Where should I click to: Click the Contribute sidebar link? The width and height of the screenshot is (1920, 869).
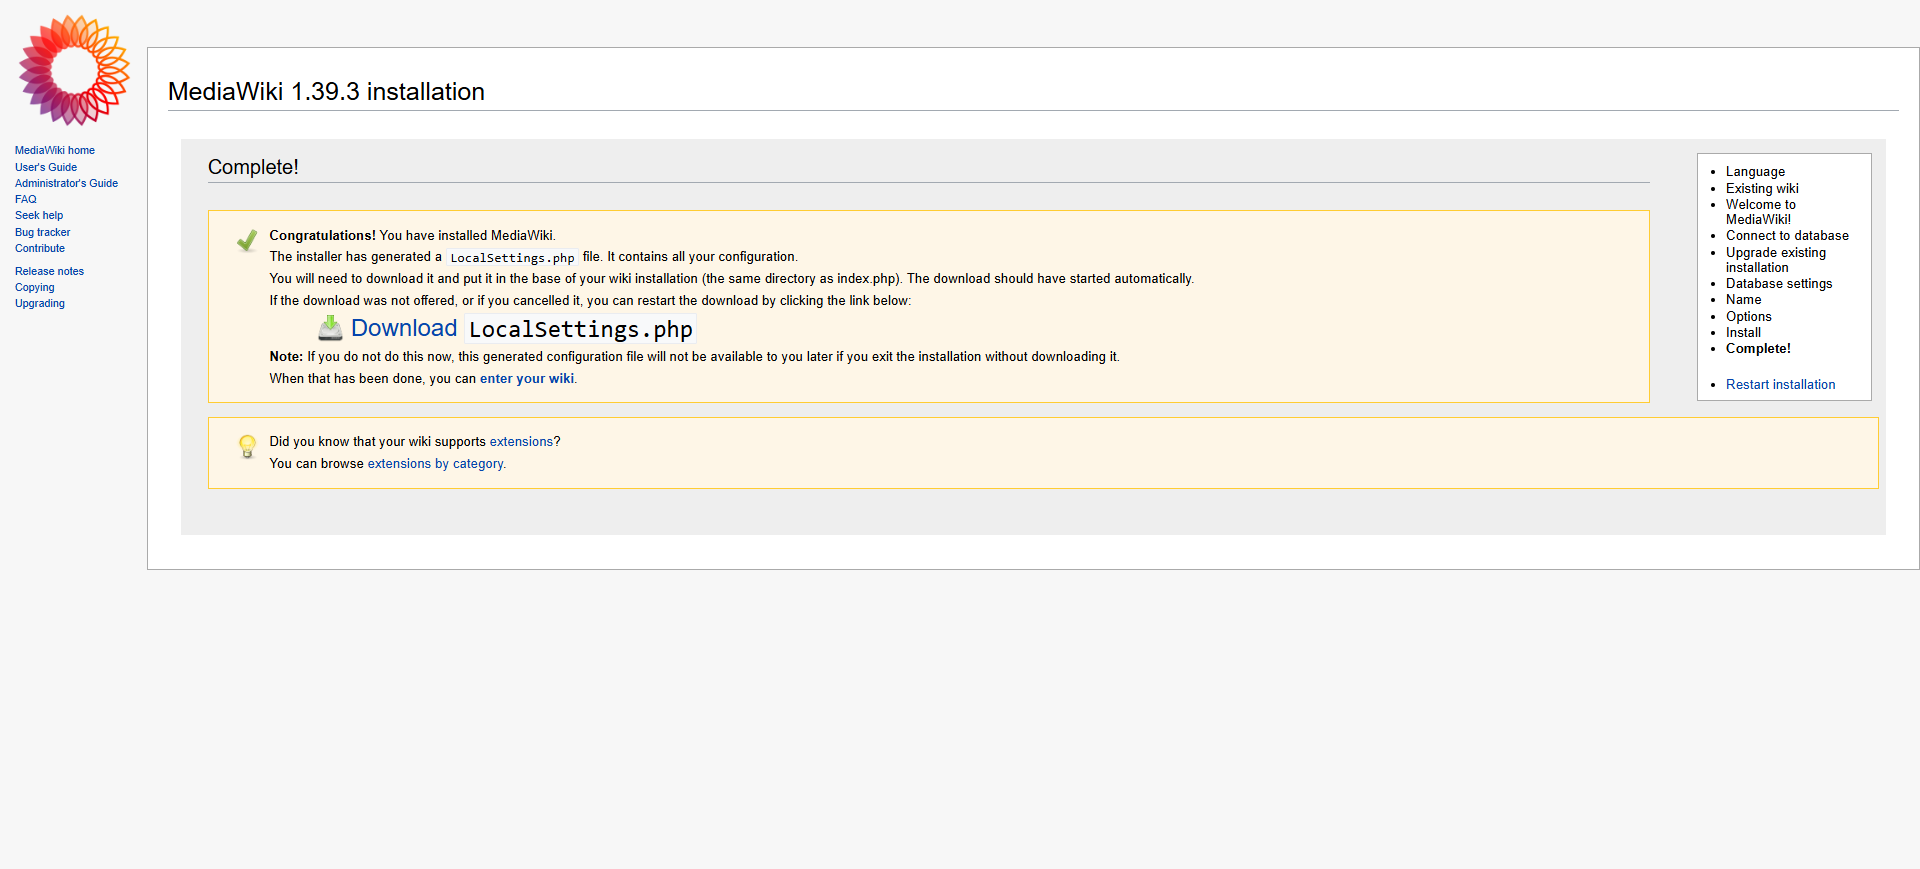coord(40,248)
